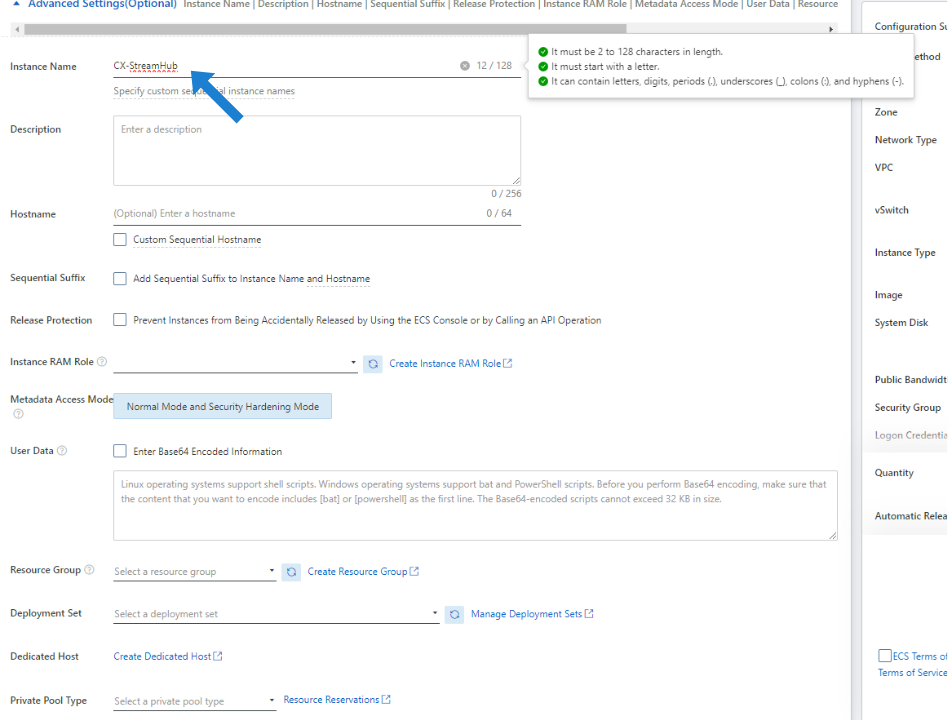Refresh the Deployment Set list
948x720 pixels.
pyautogui.click(x=454, y=614)
